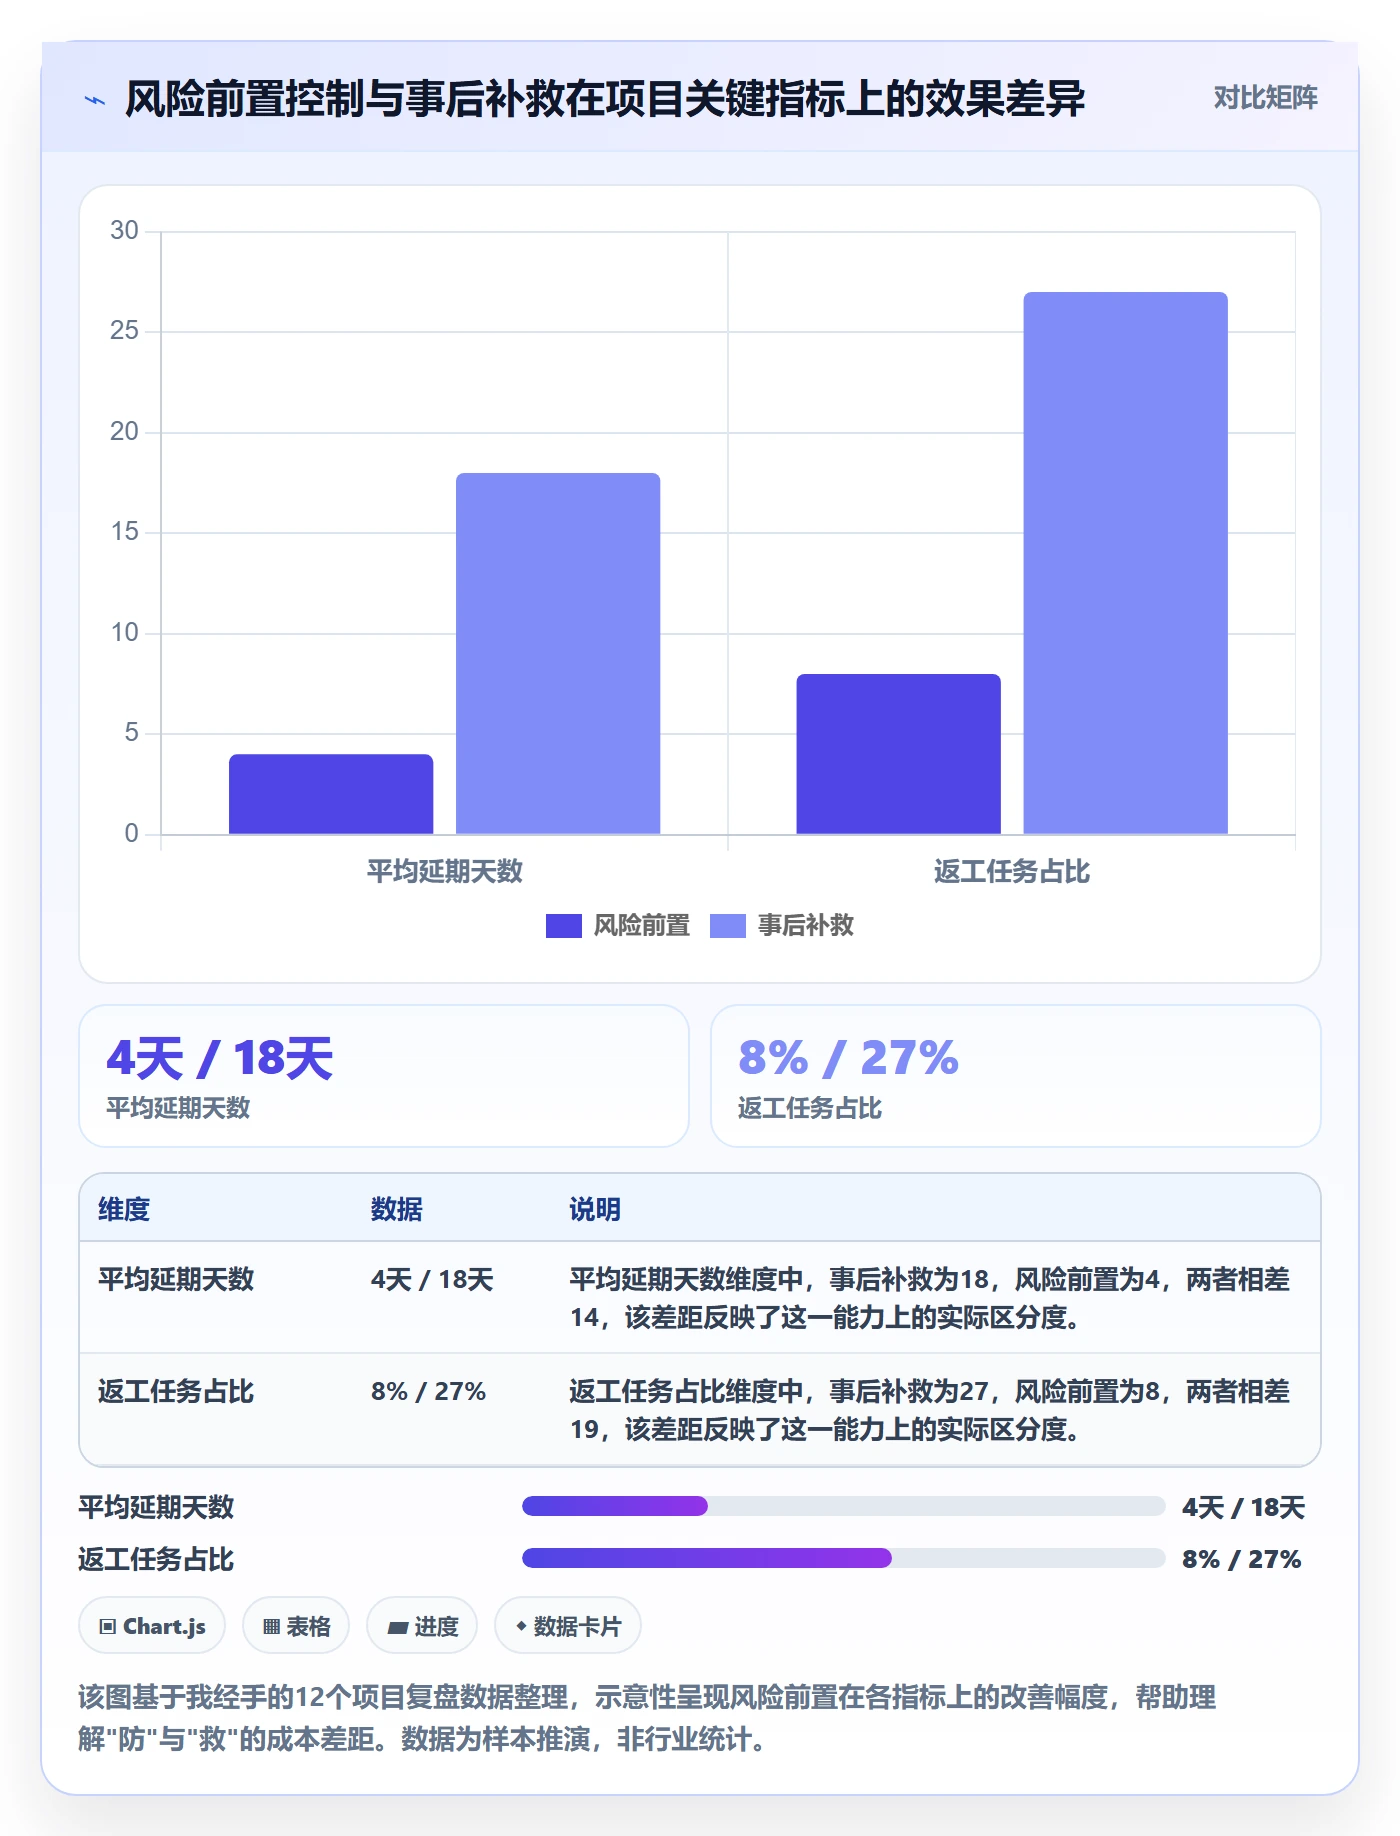Click the 事后补救 bar for 平均延期天数

tap(558, 653)
